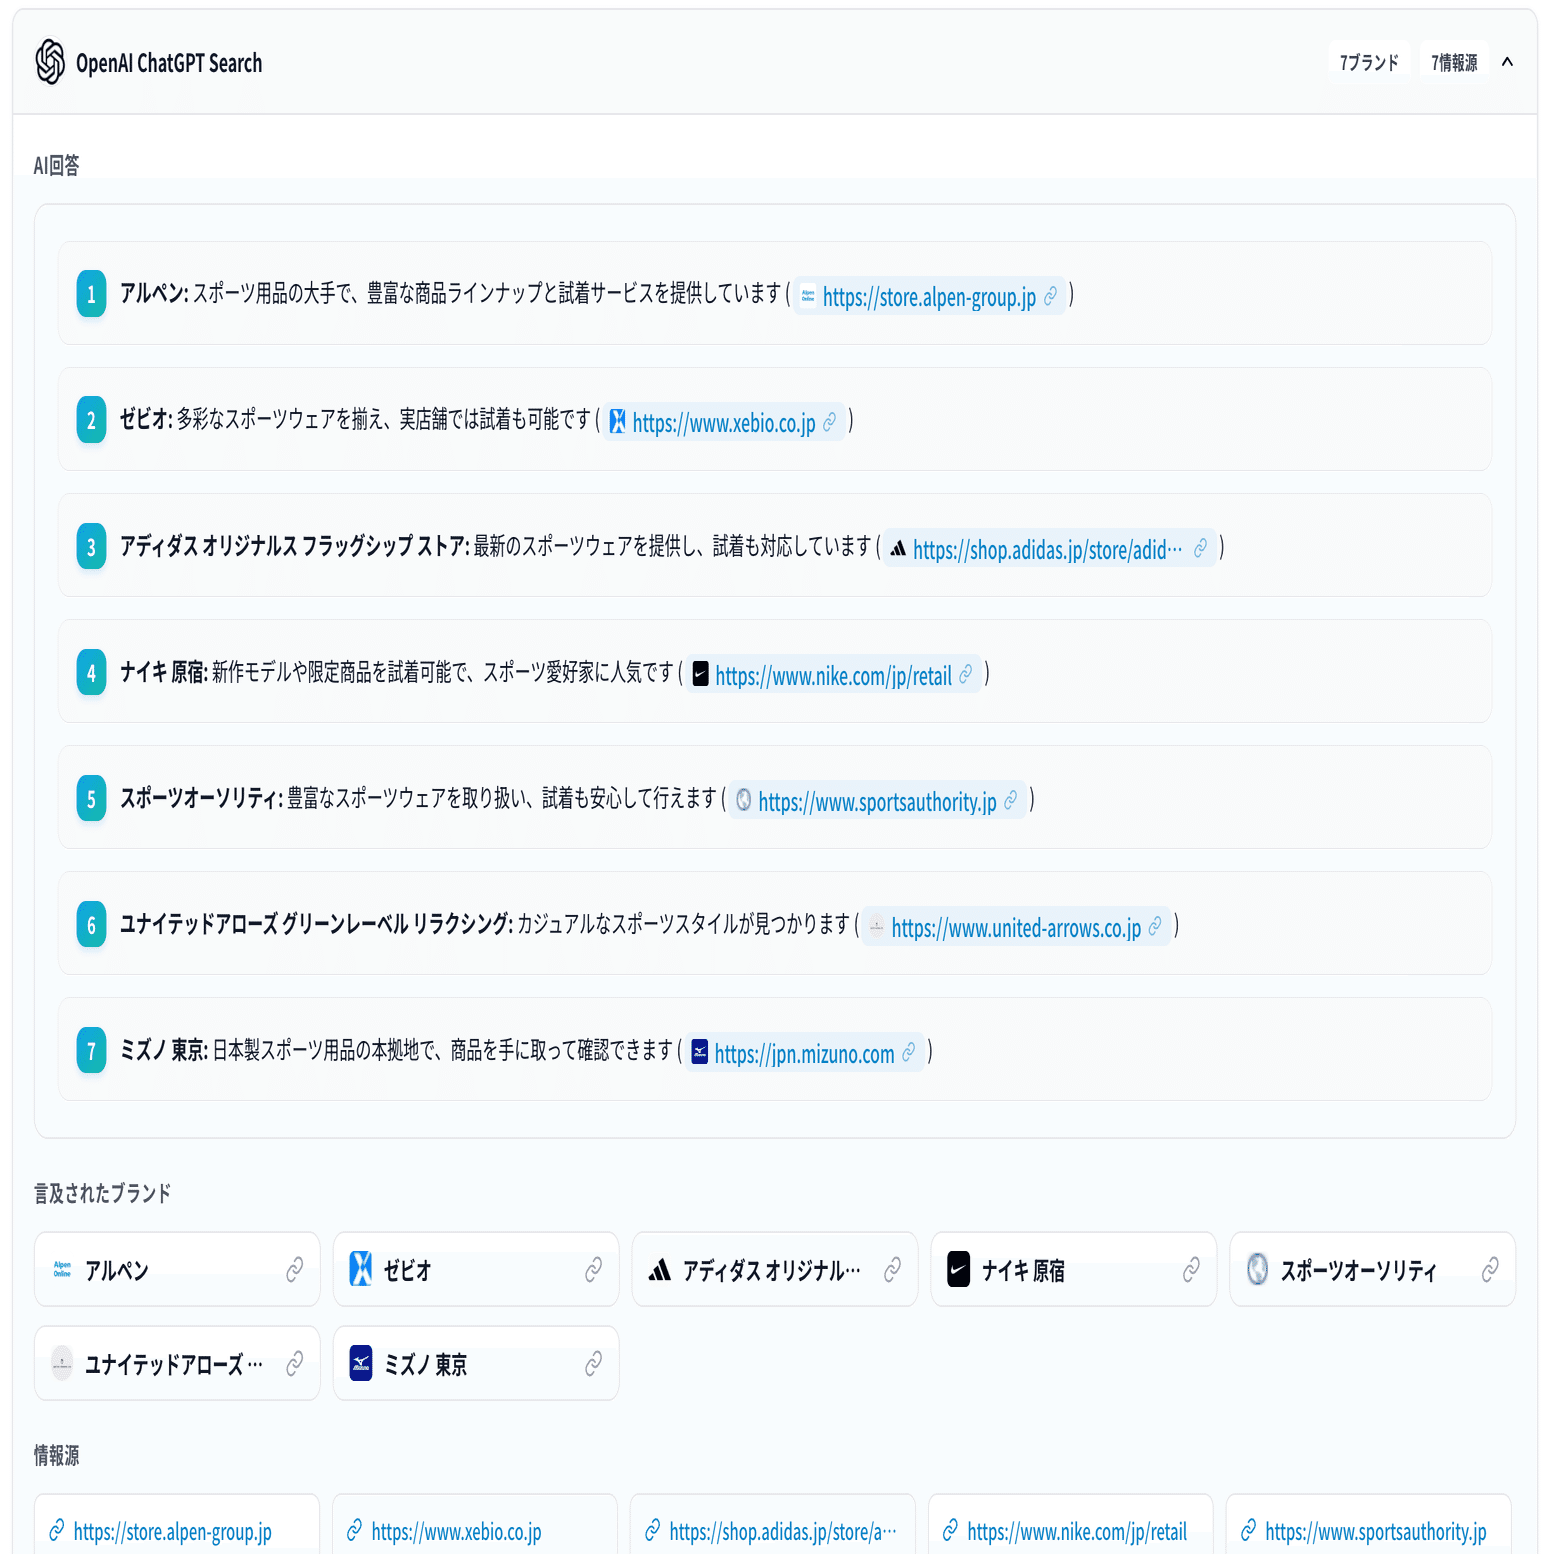Click the 'ゼビオ:' brand name in answer 2
1554x1554 pixels.
coord(146,419)
